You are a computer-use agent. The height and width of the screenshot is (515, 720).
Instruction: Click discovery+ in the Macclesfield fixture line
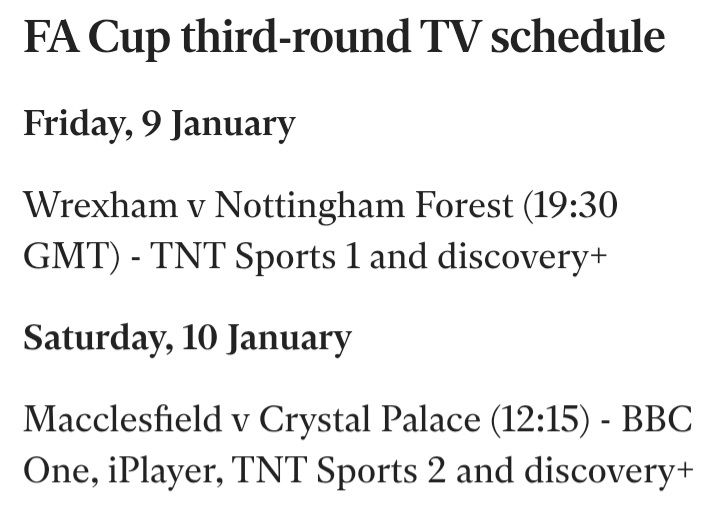(x=608, y=471)
